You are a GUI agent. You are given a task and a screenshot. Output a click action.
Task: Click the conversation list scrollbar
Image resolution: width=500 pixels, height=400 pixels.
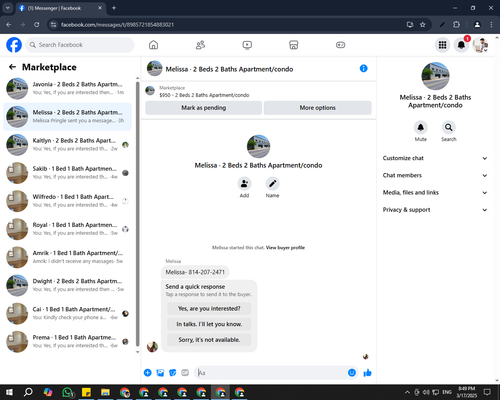pos(138,213)
